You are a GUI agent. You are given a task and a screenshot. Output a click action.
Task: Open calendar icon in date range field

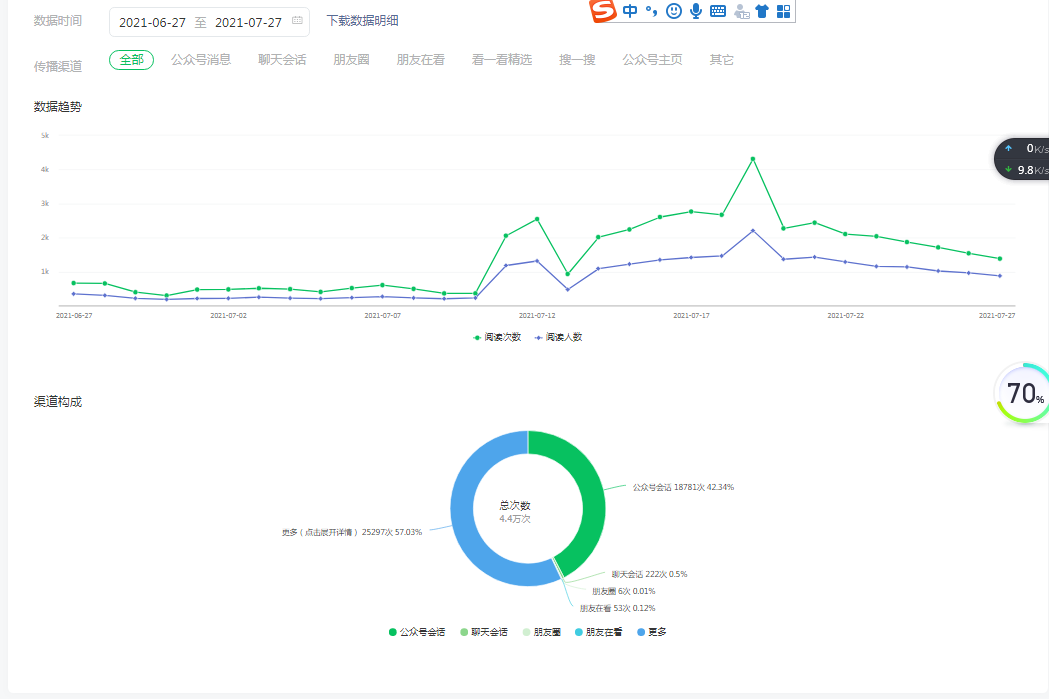(297, 21)
